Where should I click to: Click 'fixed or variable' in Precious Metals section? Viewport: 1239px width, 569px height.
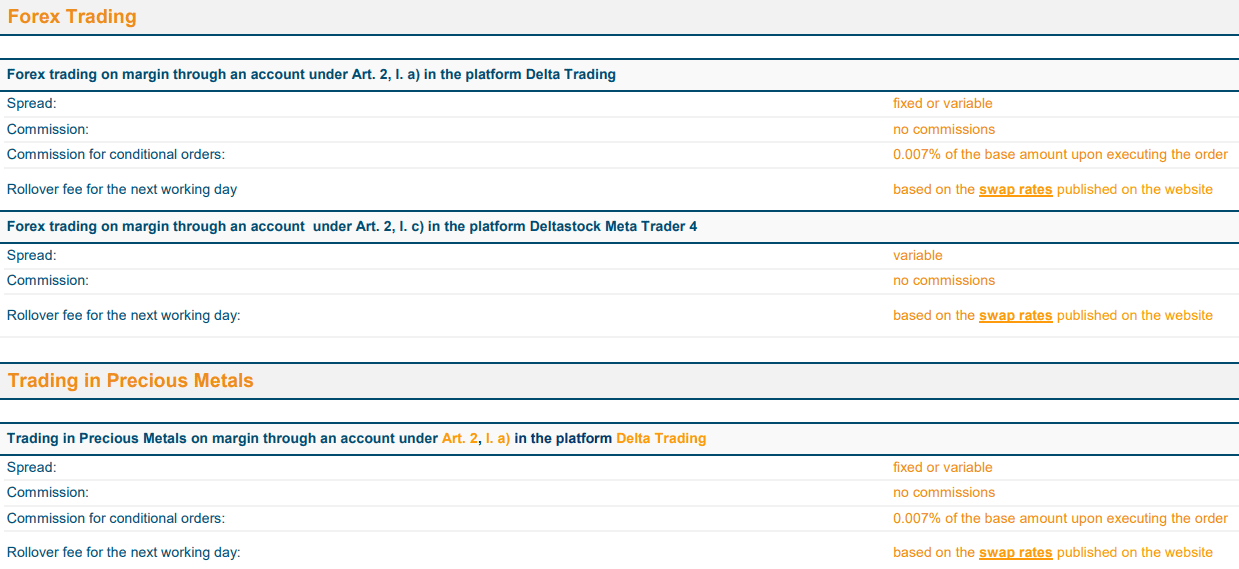[x=943, y=467]
